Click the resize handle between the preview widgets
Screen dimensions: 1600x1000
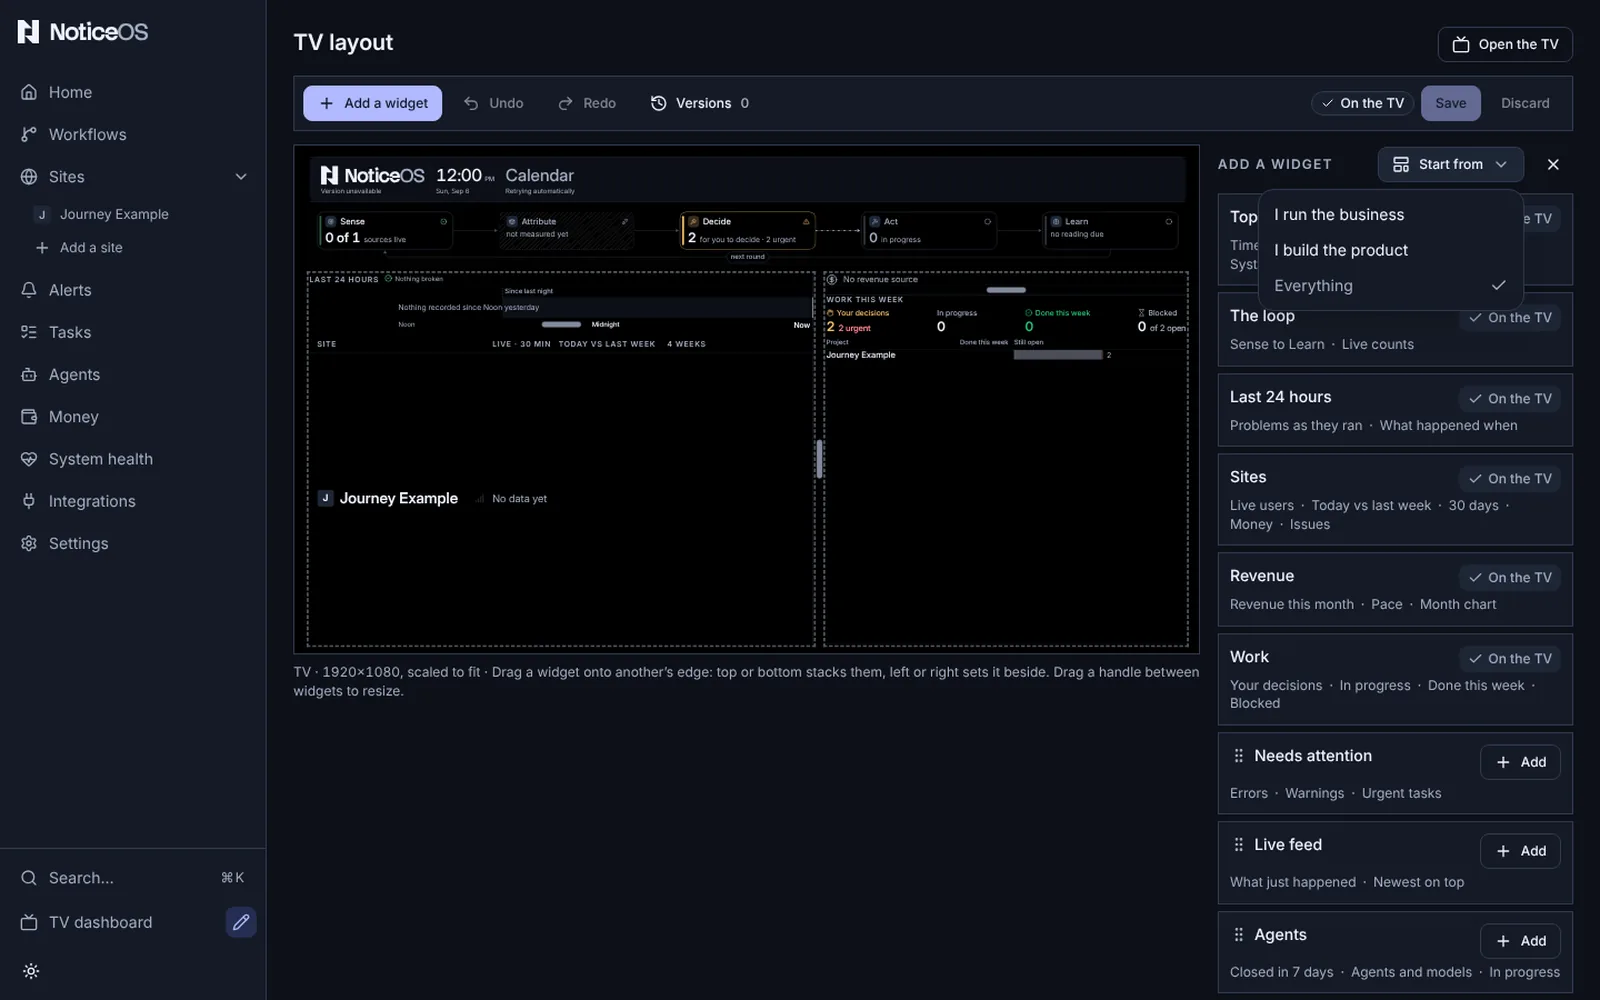(819, 459)
